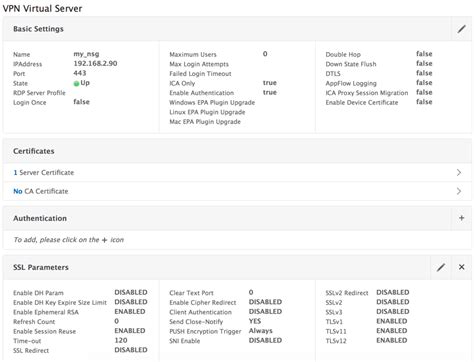This screenshot has height=362, width=474.
Task: Select TLSv1 ENABLED value
Action: 392,321
